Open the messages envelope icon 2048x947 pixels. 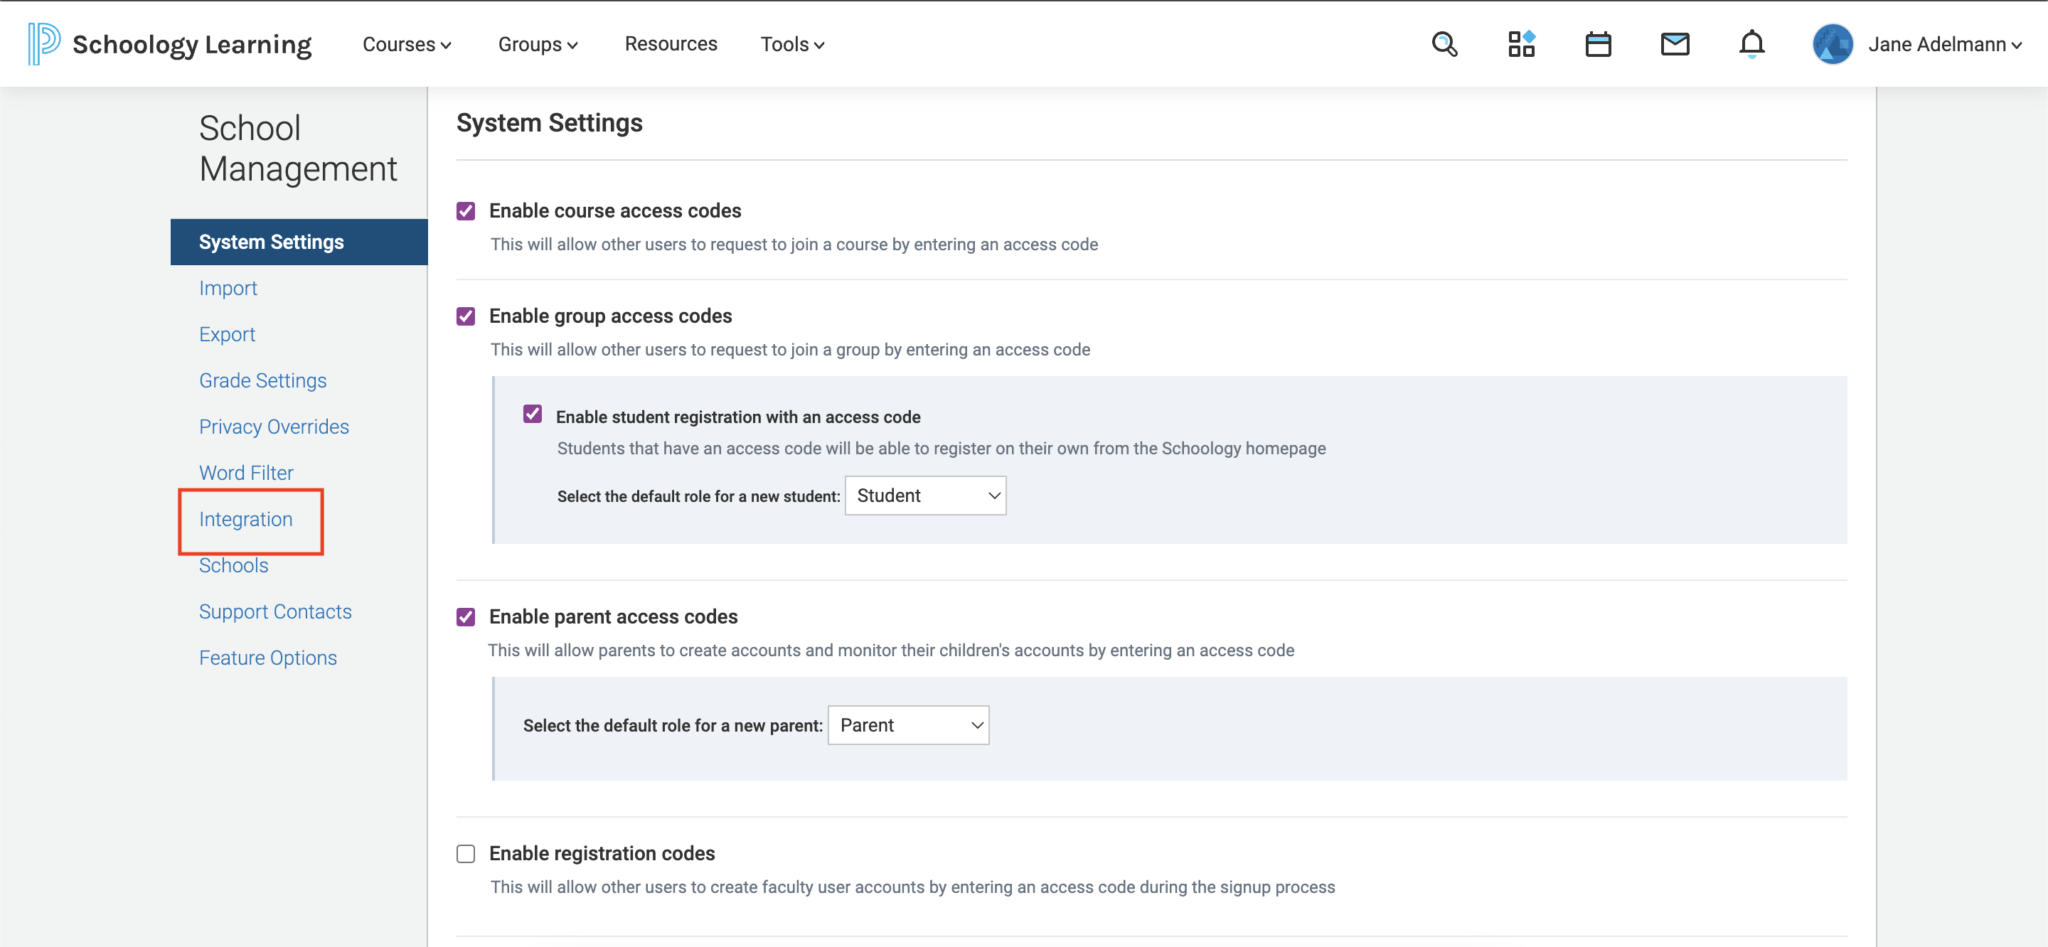pyautogui.click(x=1674, y=43)
